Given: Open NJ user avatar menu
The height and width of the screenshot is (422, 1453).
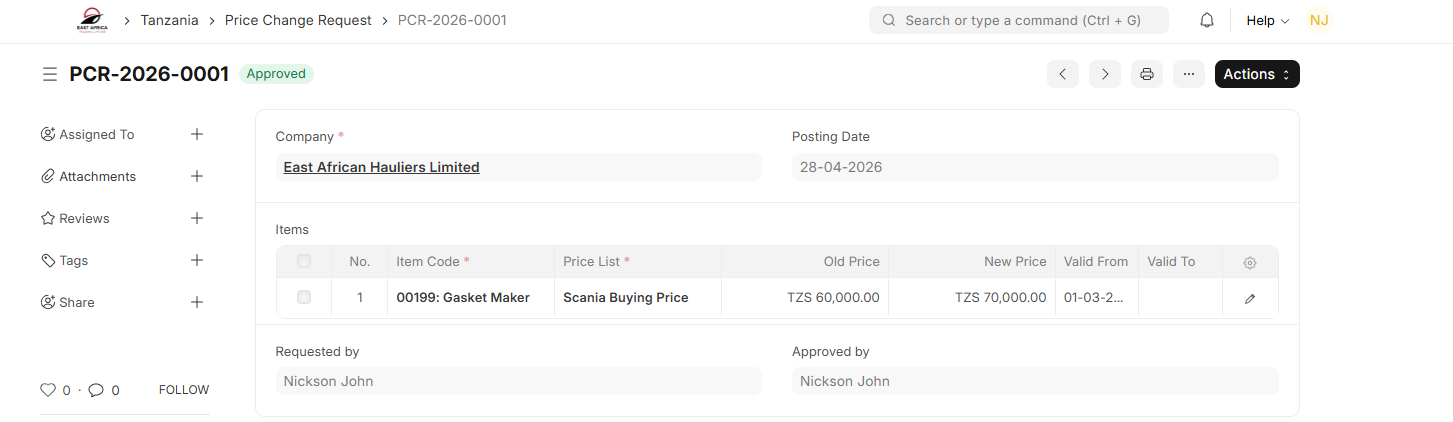Looking at the screenshot, I should [1319, 20].
